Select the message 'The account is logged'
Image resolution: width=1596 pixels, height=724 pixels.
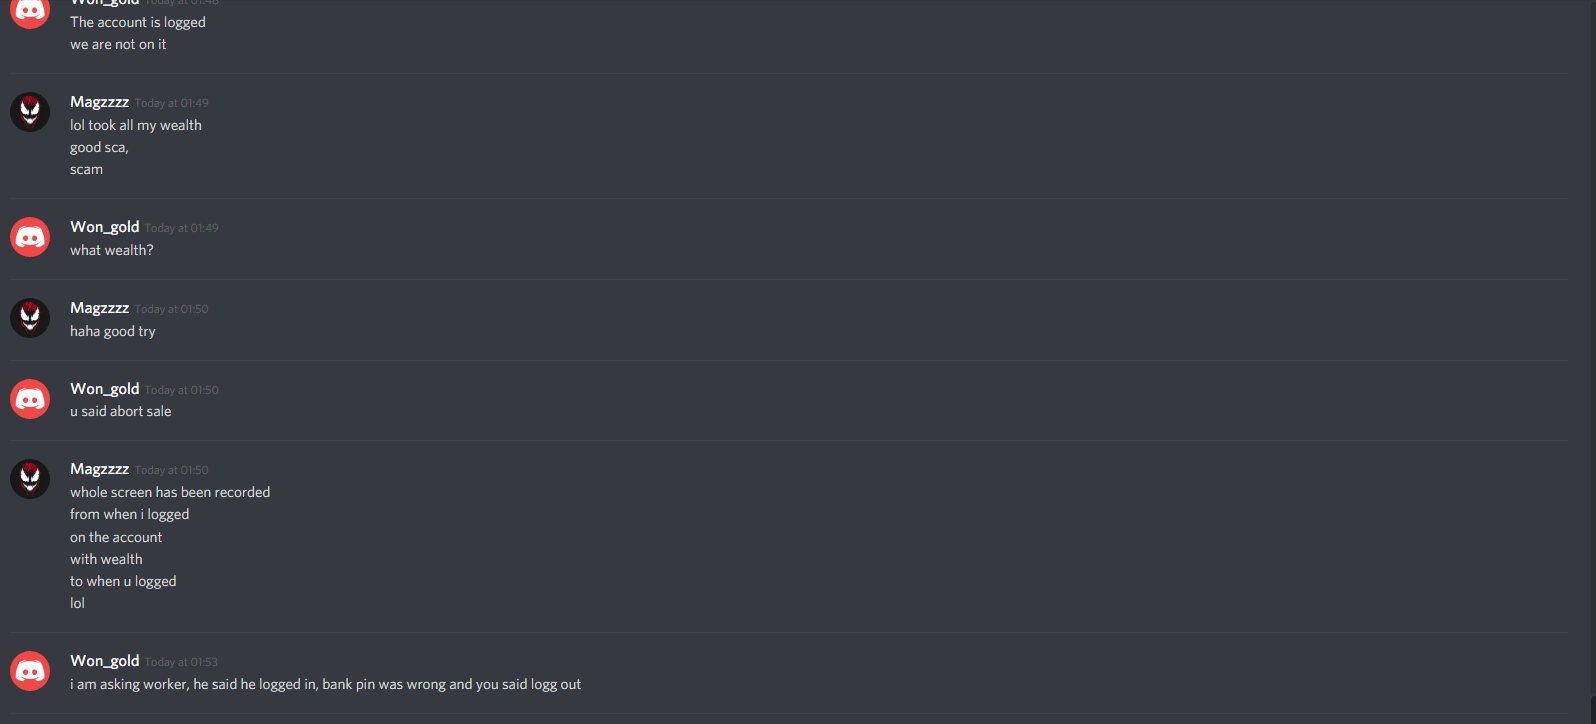[x=138, y=22]
